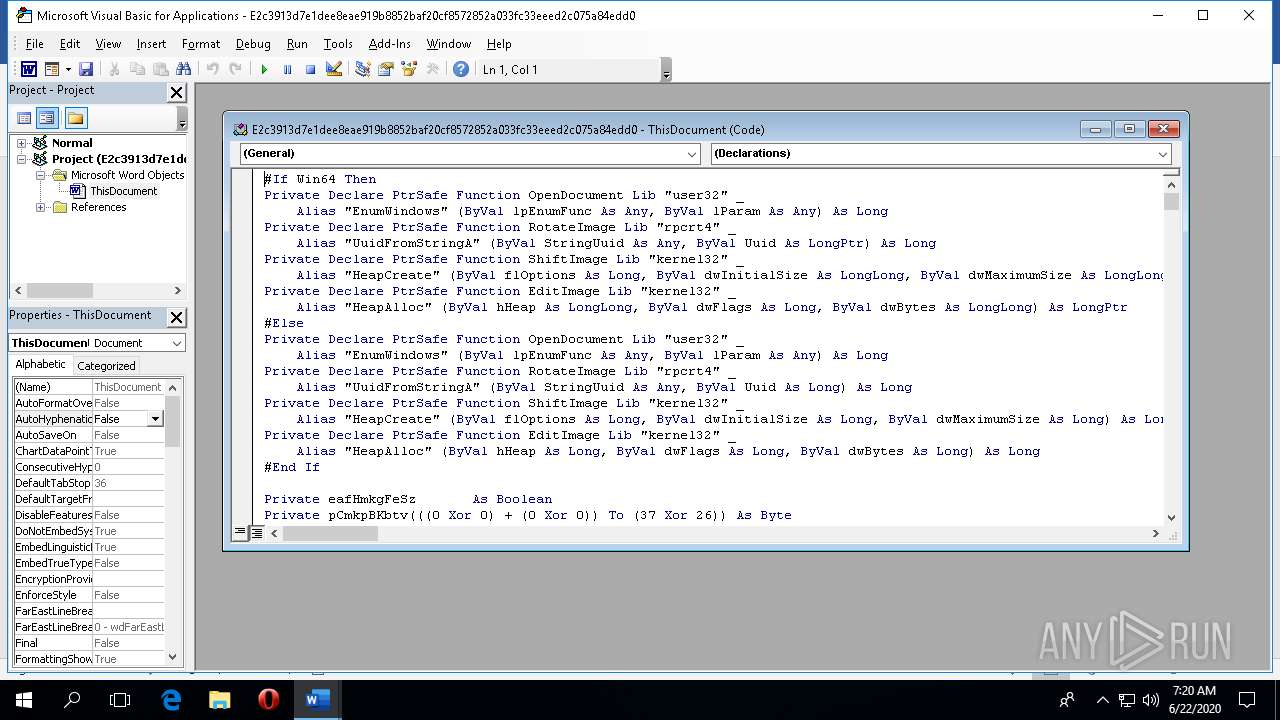Click the Cut scissors icon
This screenshot has width=1280, height=720.
[x=114, y=69]
